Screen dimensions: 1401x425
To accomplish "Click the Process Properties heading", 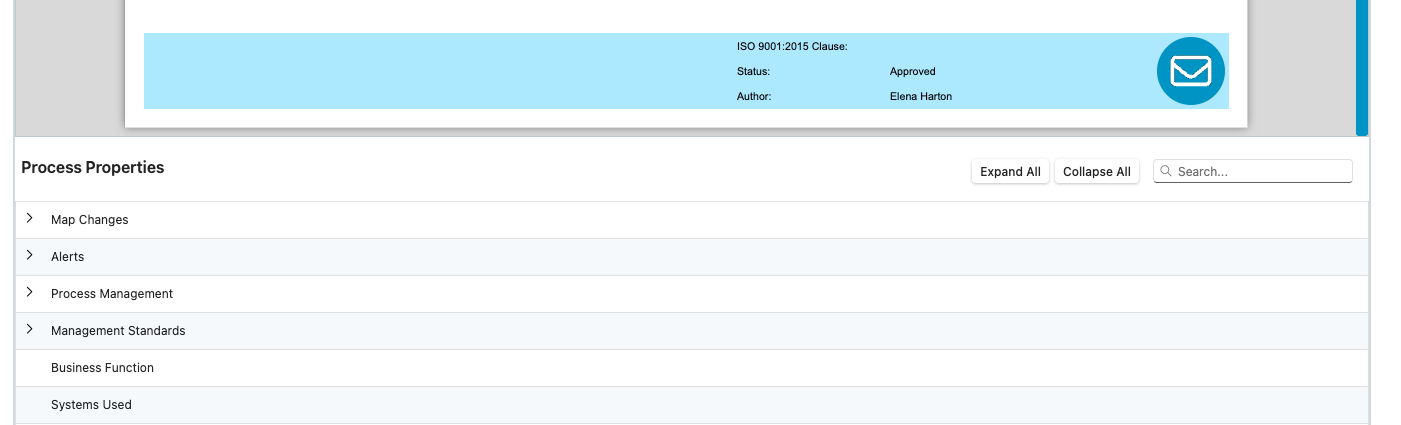I will (93, 168).
